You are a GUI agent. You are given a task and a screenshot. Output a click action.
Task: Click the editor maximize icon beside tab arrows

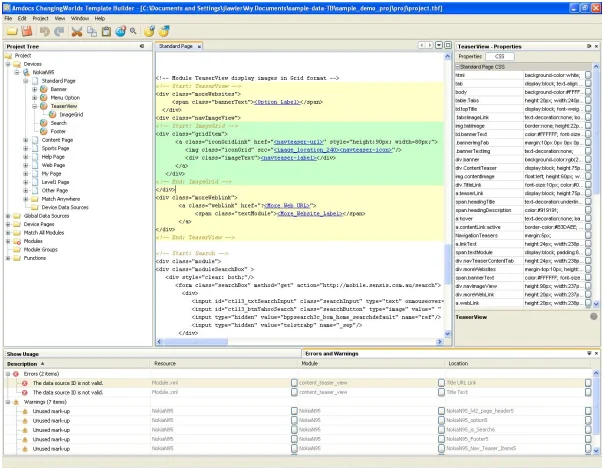point(448,45)
